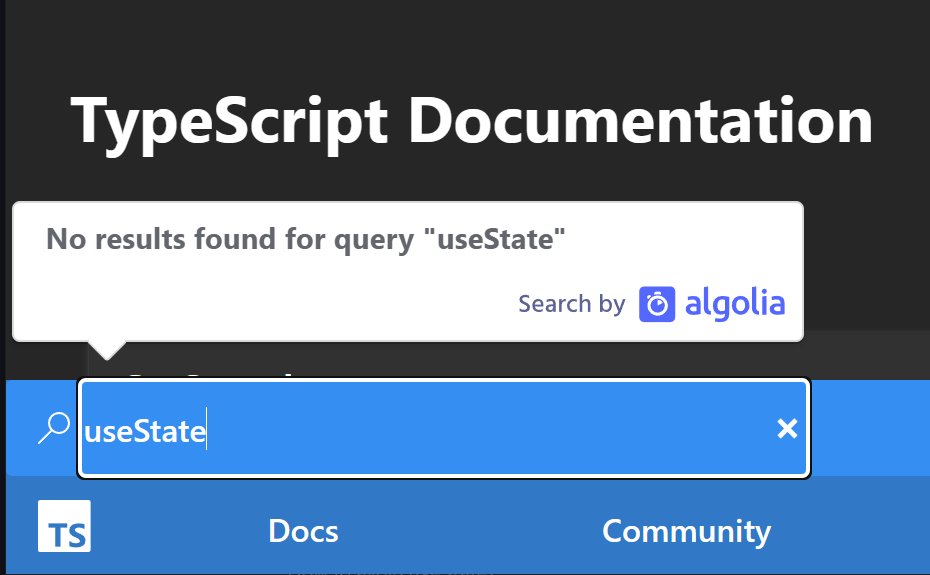Viewport: 930px width, 575px height.
Task: Click the TypeScript Documentation page heading
Action: coord(472,121)
